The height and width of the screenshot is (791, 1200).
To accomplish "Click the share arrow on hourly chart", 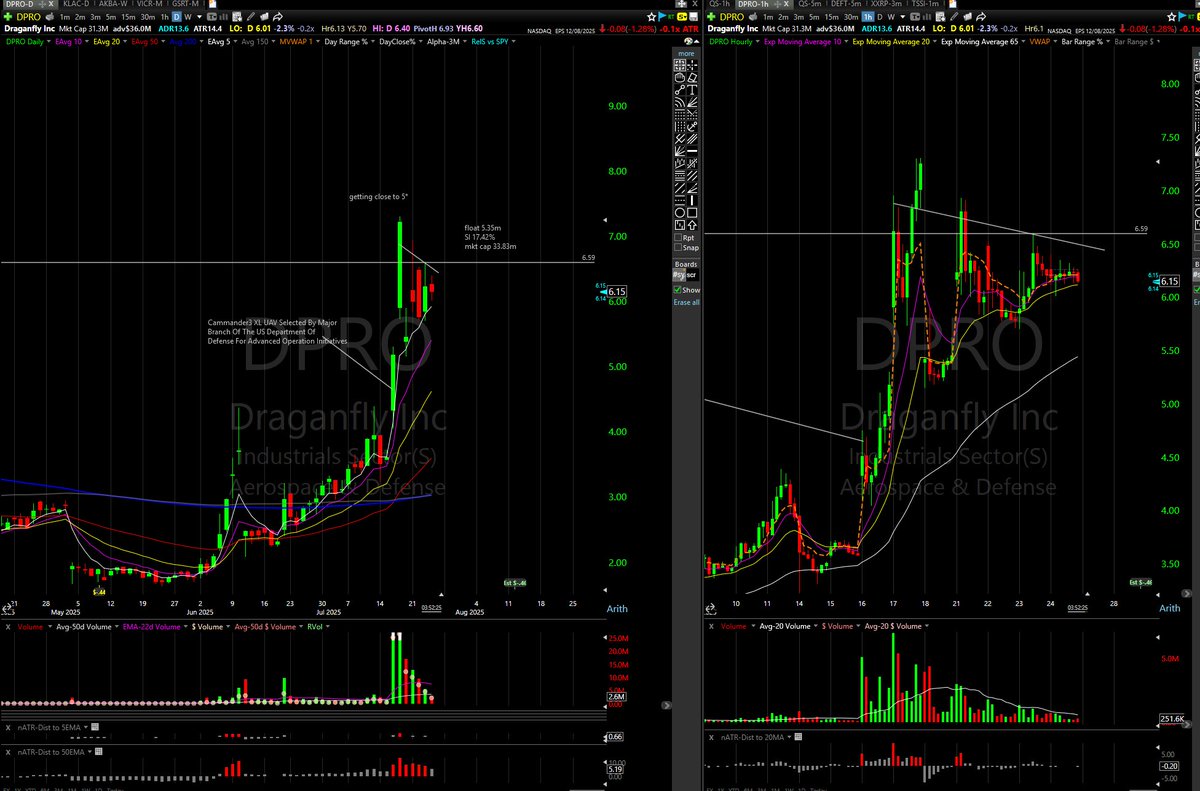I will [x=981, y=16].
